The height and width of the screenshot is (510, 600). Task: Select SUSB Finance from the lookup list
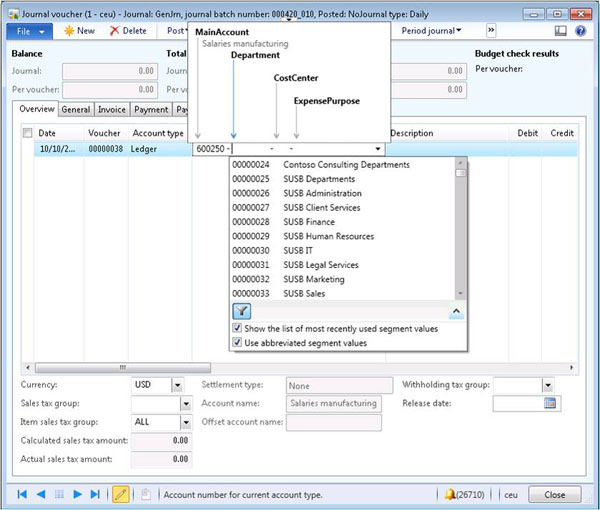(308, 222)
